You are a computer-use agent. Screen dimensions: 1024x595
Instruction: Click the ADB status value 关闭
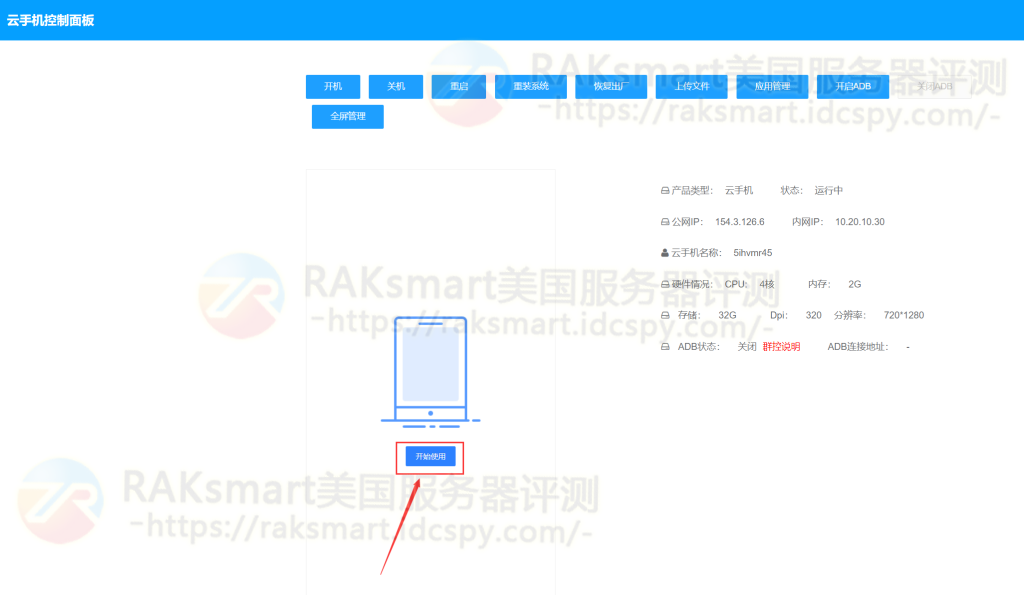click(x=746, y=347)
